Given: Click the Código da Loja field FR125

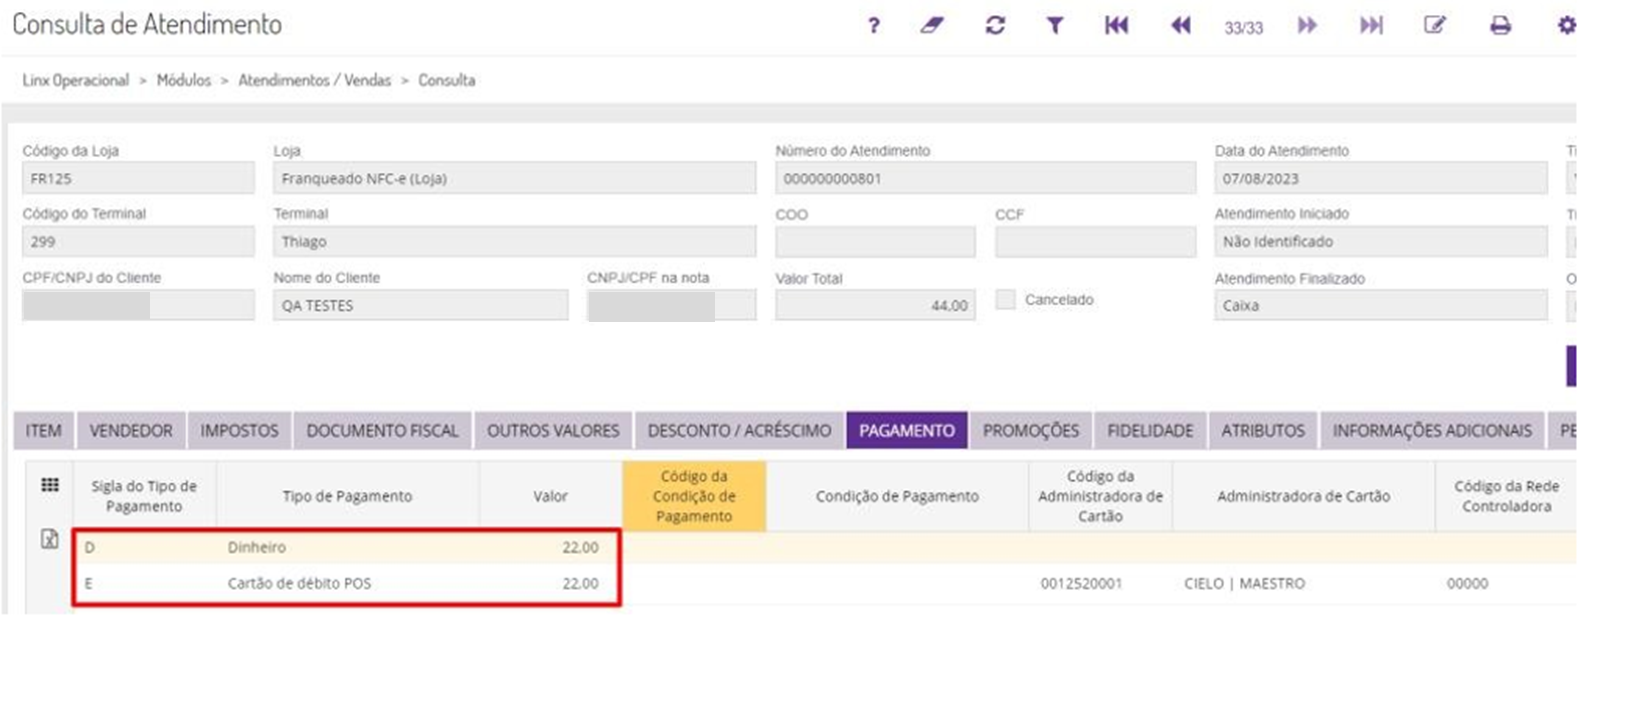Looking at the screenshot, I should click(x=138, y=178).
